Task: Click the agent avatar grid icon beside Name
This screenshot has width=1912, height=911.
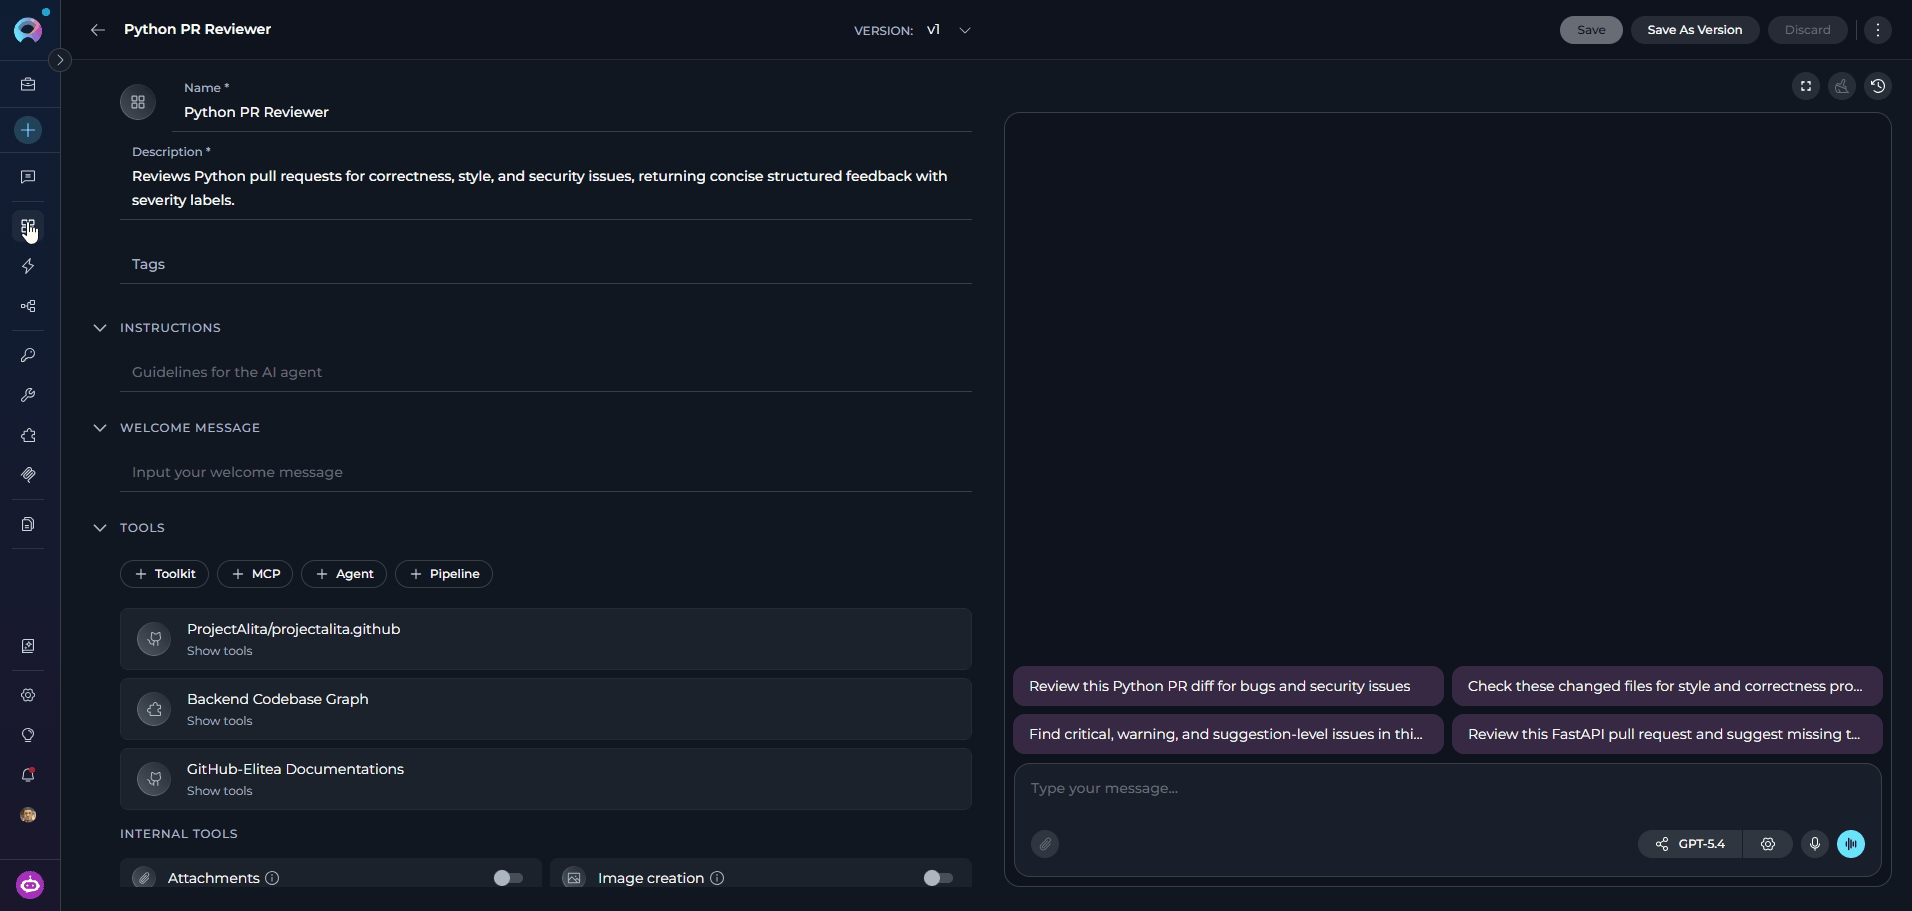Action: pos(138,102)
